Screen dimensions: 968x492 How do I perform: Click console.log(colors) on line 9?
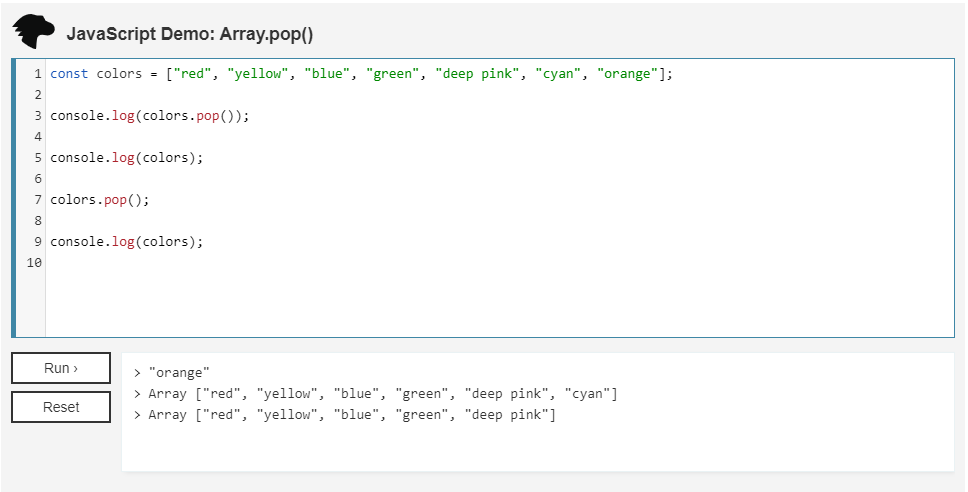point(126,242)
